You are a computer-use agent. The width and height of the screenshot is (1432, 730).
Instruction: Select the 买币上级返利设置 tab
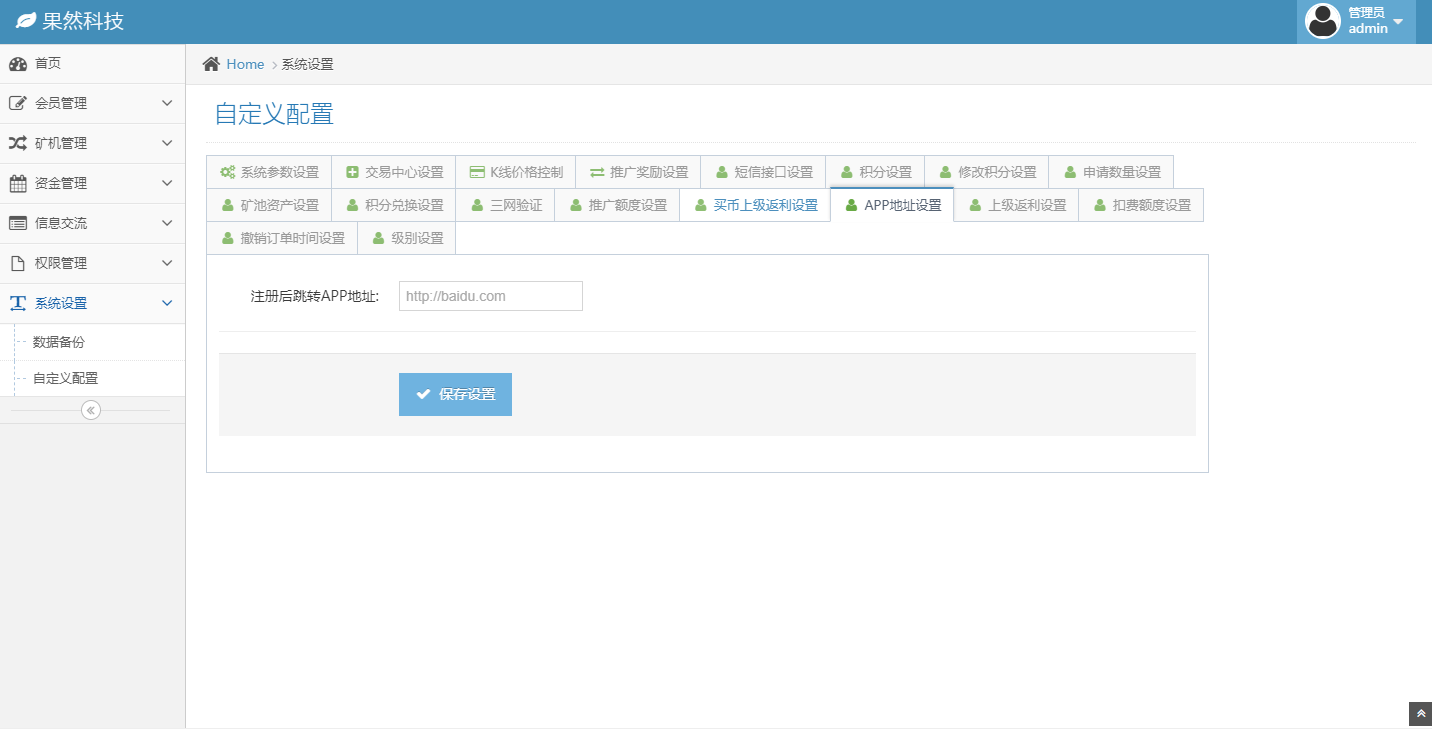755,205
